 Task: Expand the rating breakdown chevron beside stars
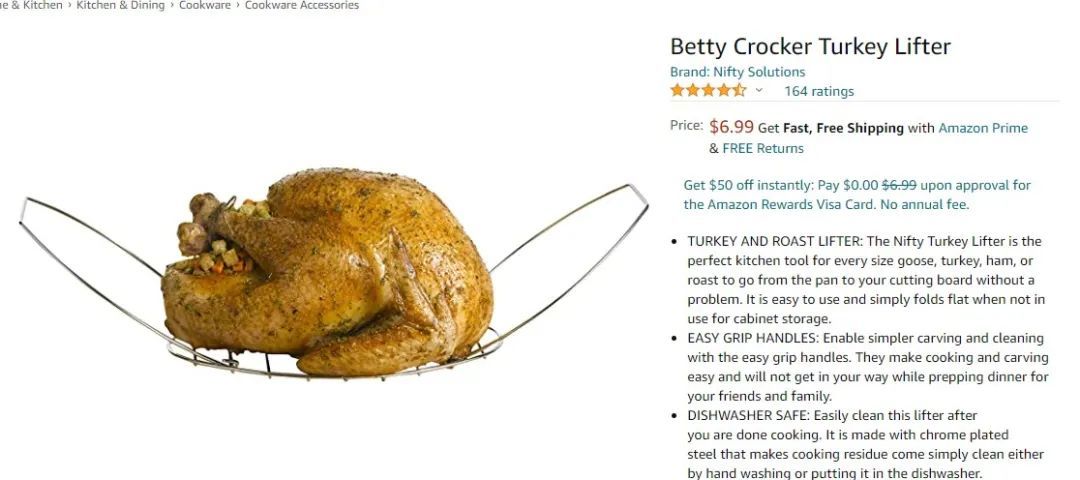[759, 90]
